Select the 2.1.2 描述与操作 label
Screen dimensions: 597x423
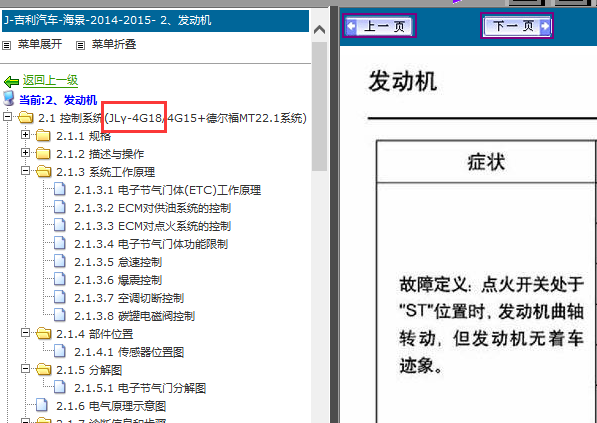click(x=100, y=154)
